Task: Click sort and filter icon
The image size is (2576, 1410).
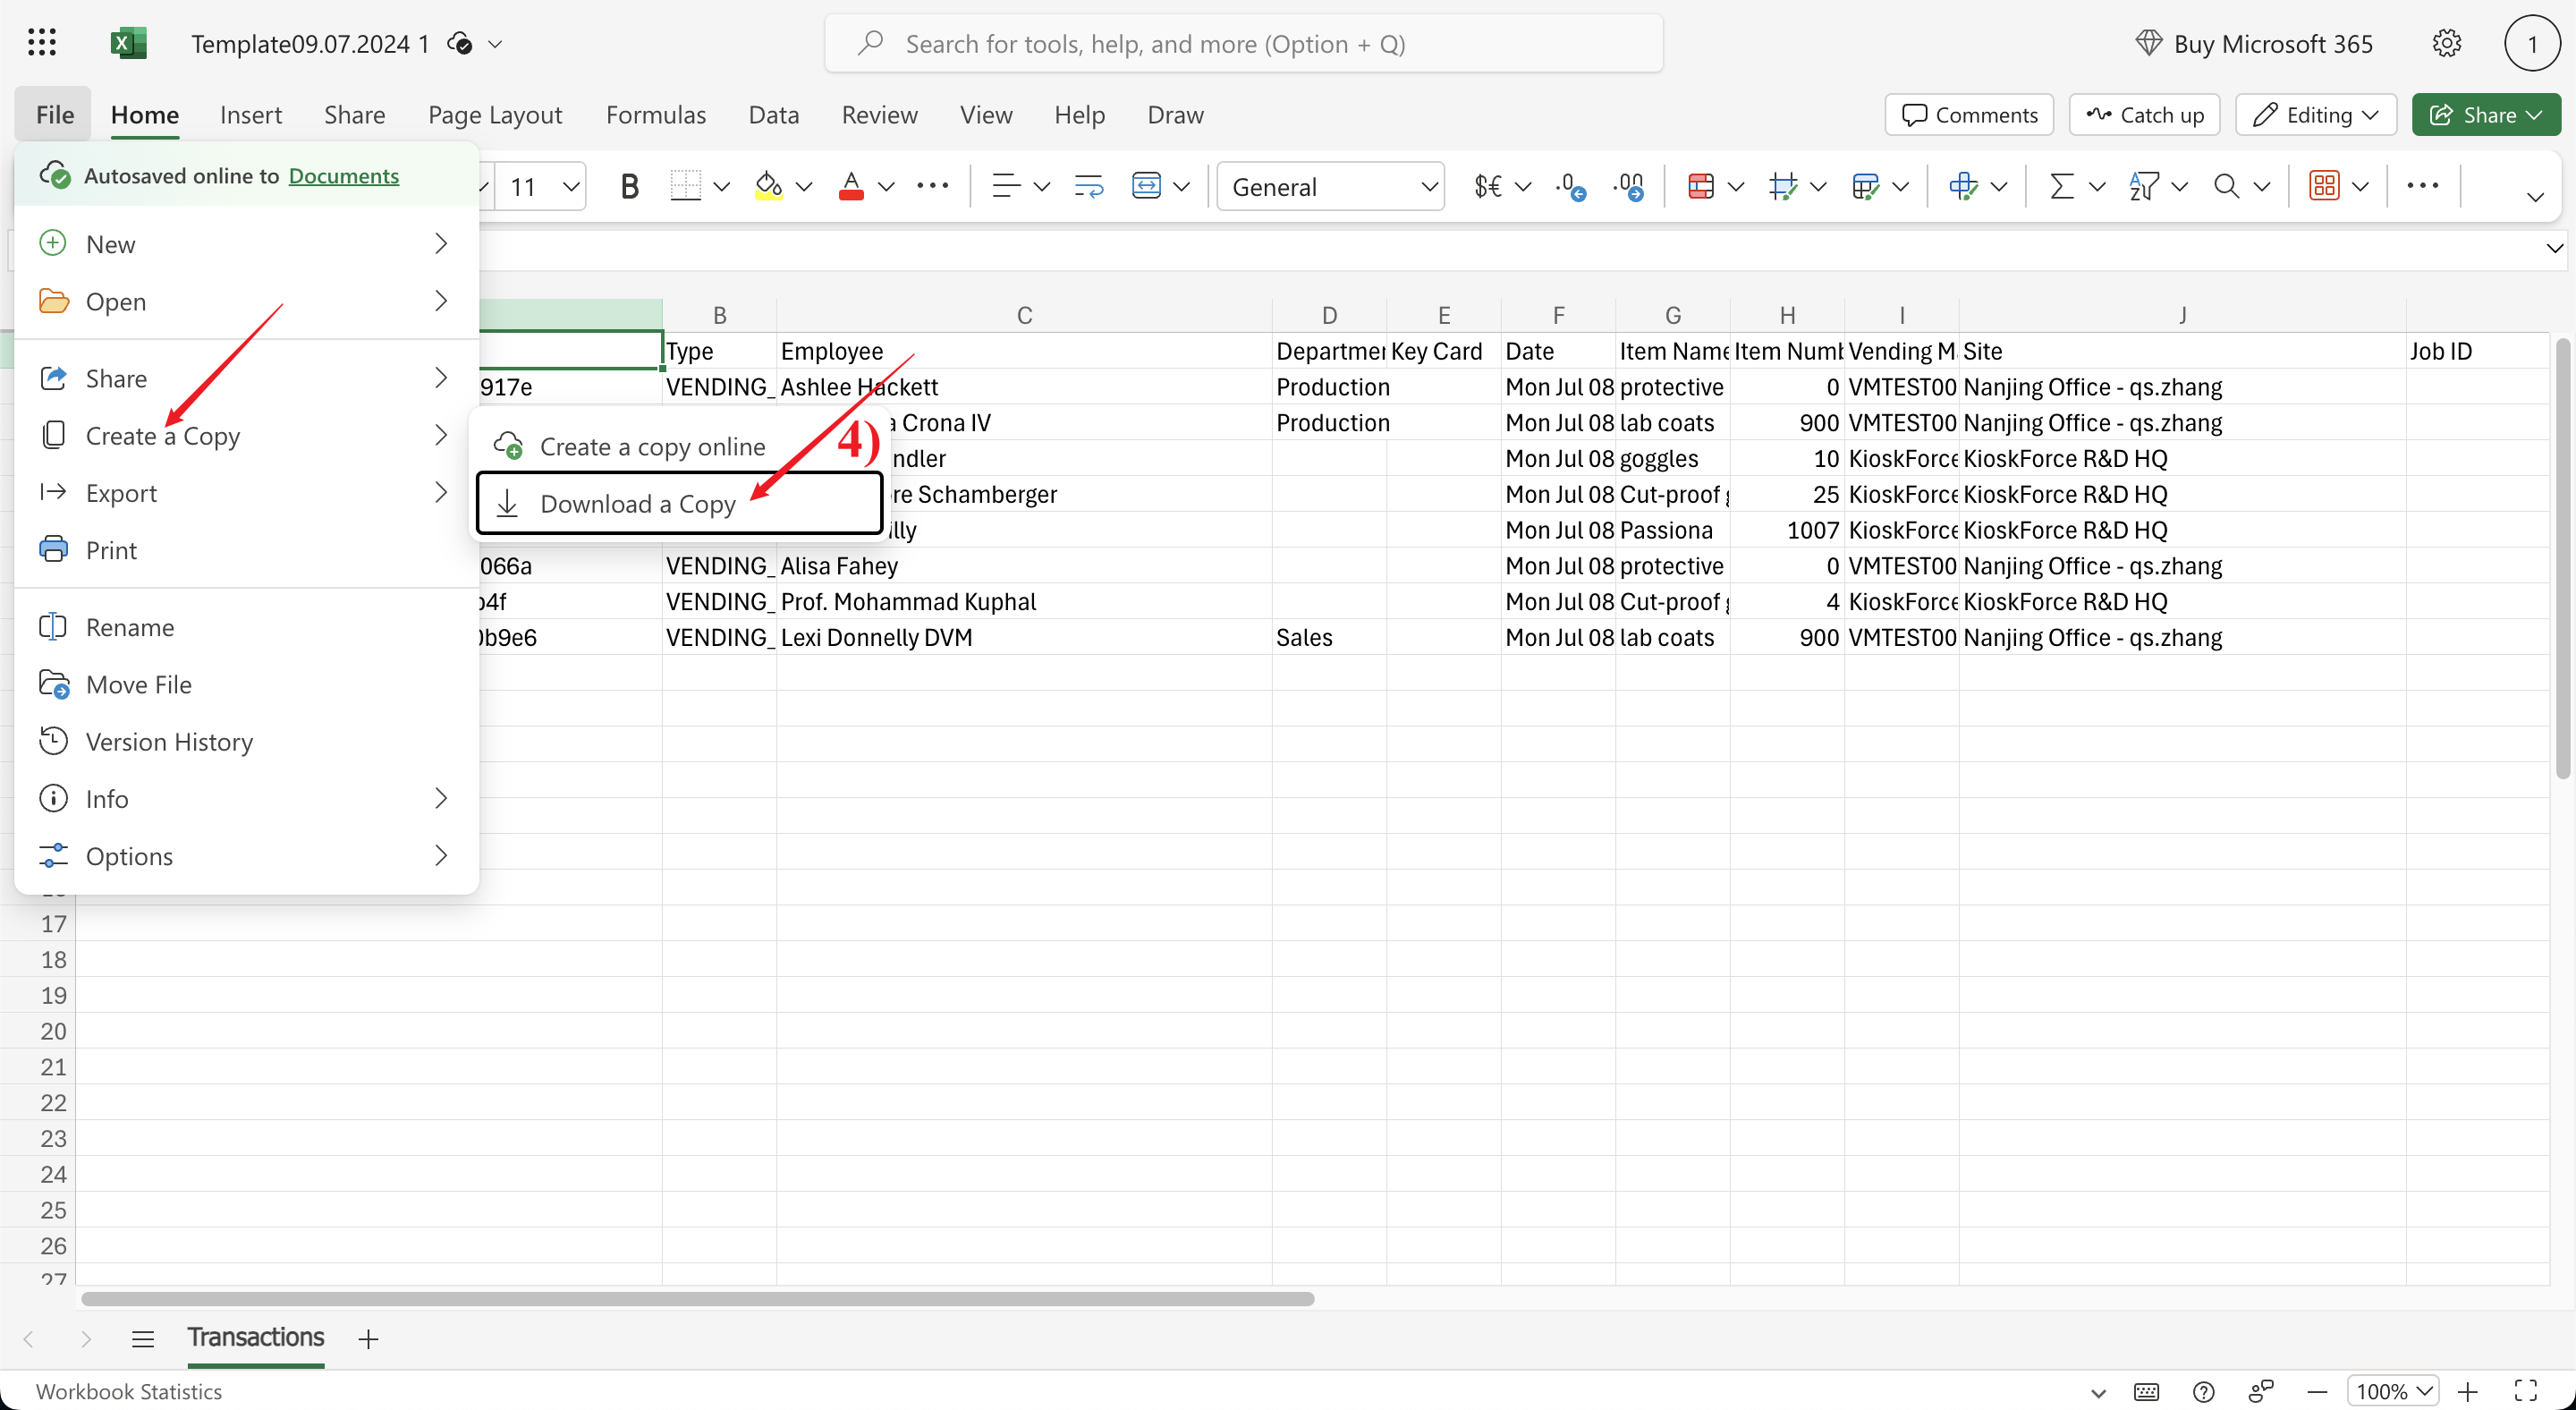Action: tap(2143, 186)
